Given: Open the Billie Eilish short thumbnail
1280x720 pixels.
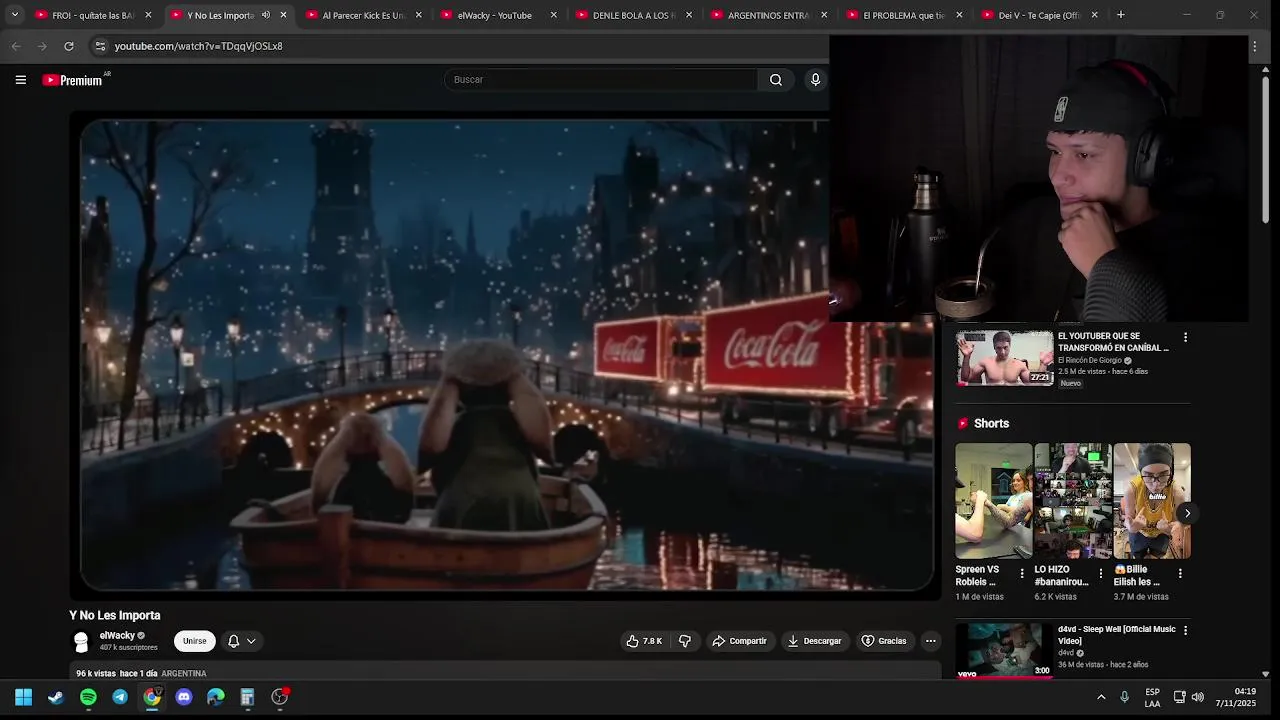Looking at the screenshot, I should [1152, 501].
